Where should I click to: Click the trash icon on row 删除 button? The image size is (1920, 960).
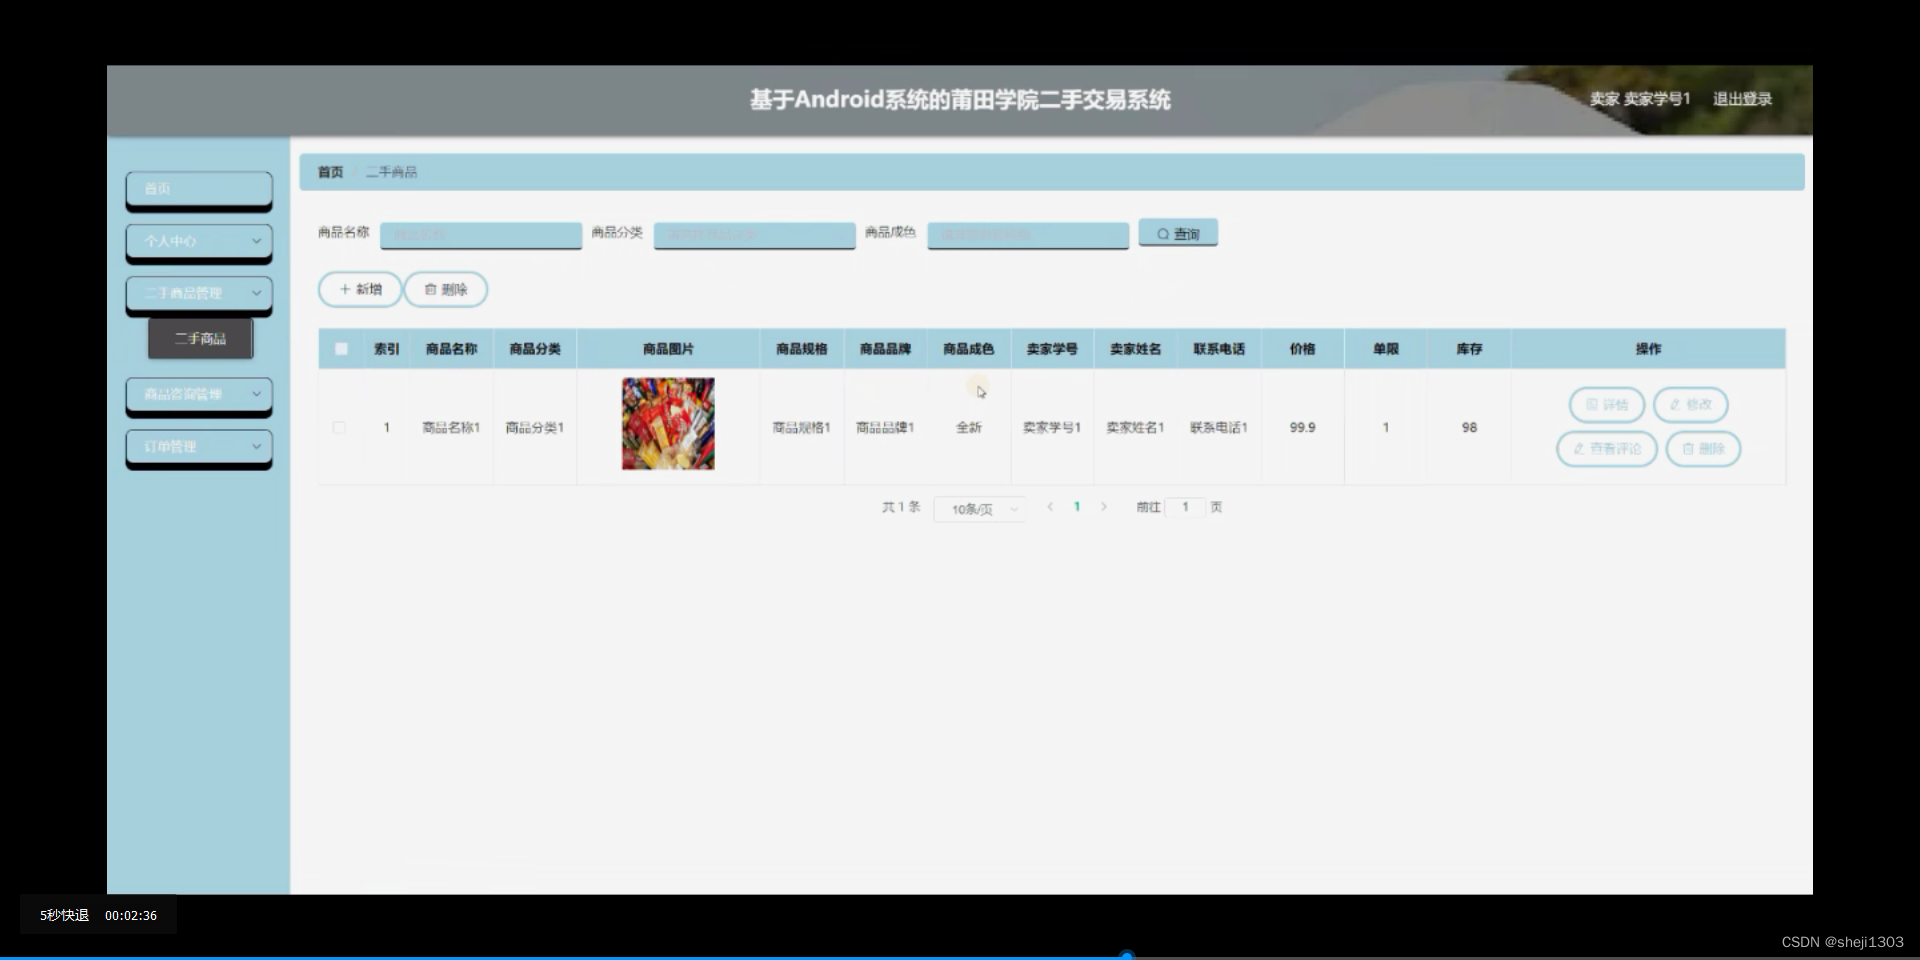(1688, 449)
